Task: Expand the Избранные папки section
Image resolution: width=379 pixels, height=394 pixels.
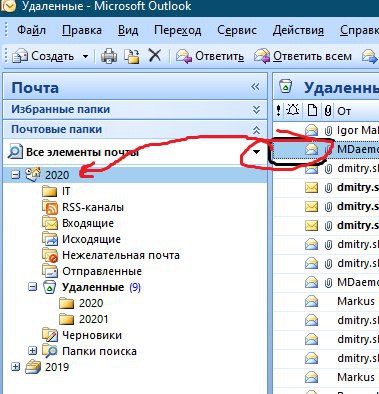Action: [x=256, y=109]
